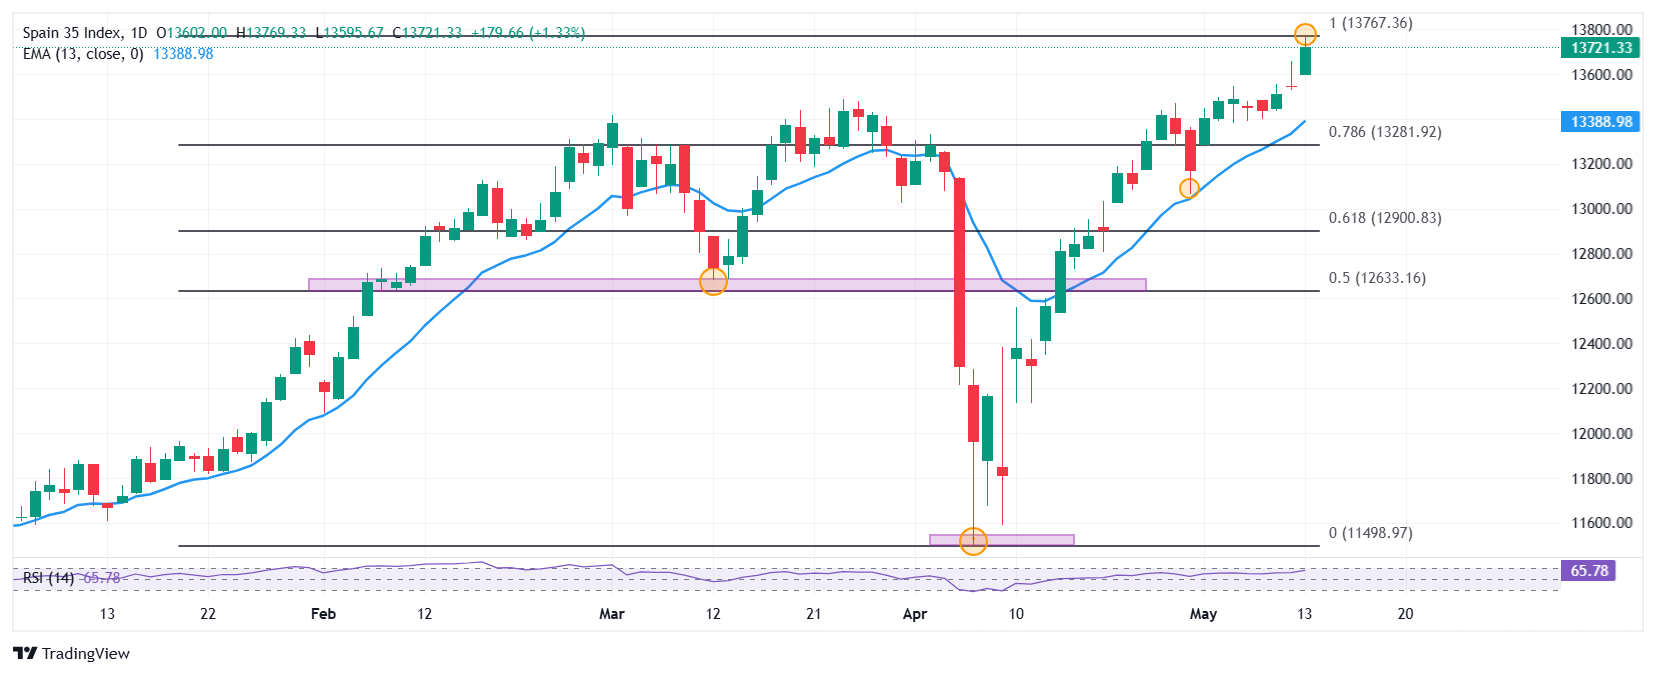Click the pink support zone rectangle near 12633
The image size is (1656, 675).
pos(727,285)
